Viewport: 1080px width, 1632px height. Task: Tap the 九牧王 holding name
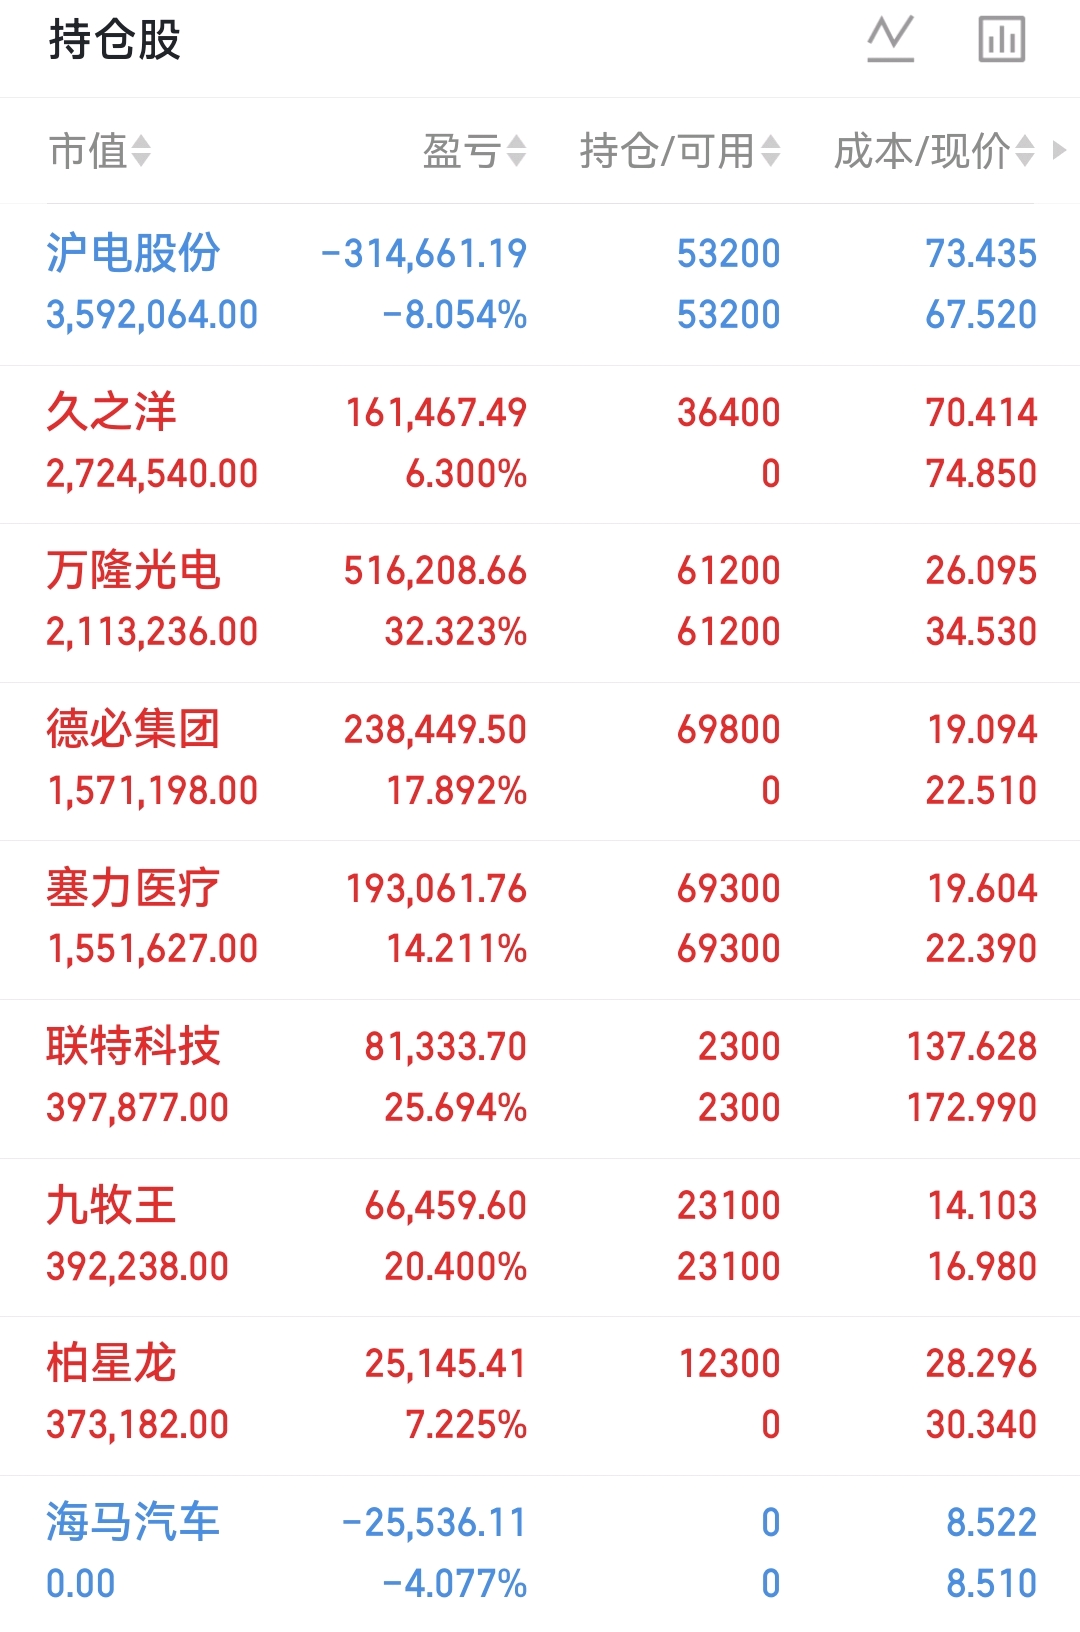pos(111,1205)
